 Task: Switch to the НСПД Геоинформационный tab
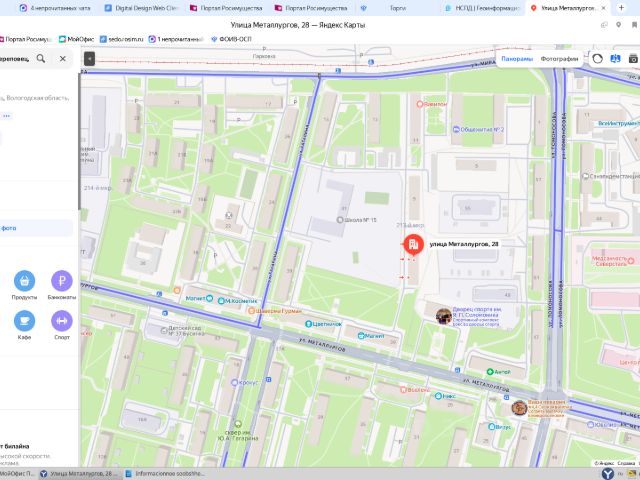point(482,8)
